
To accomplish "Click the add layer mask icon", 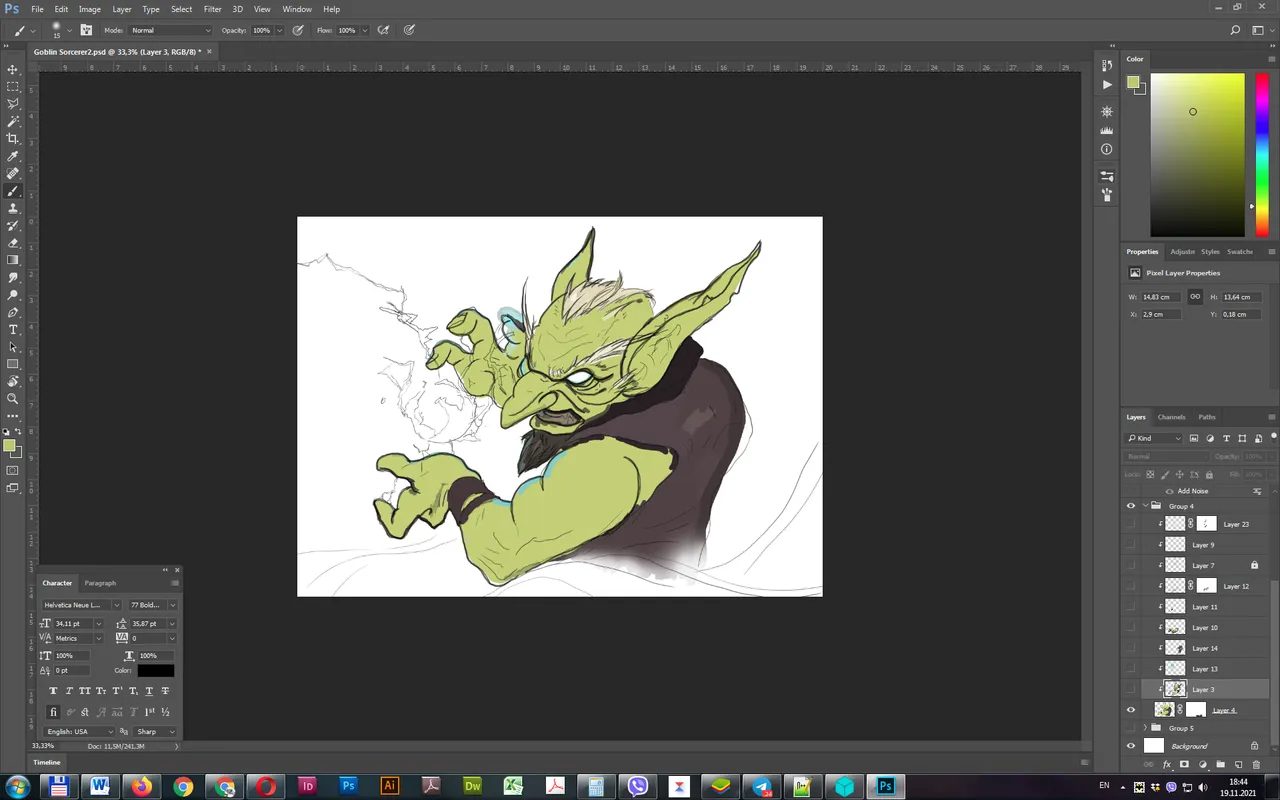I will 1185,765.
